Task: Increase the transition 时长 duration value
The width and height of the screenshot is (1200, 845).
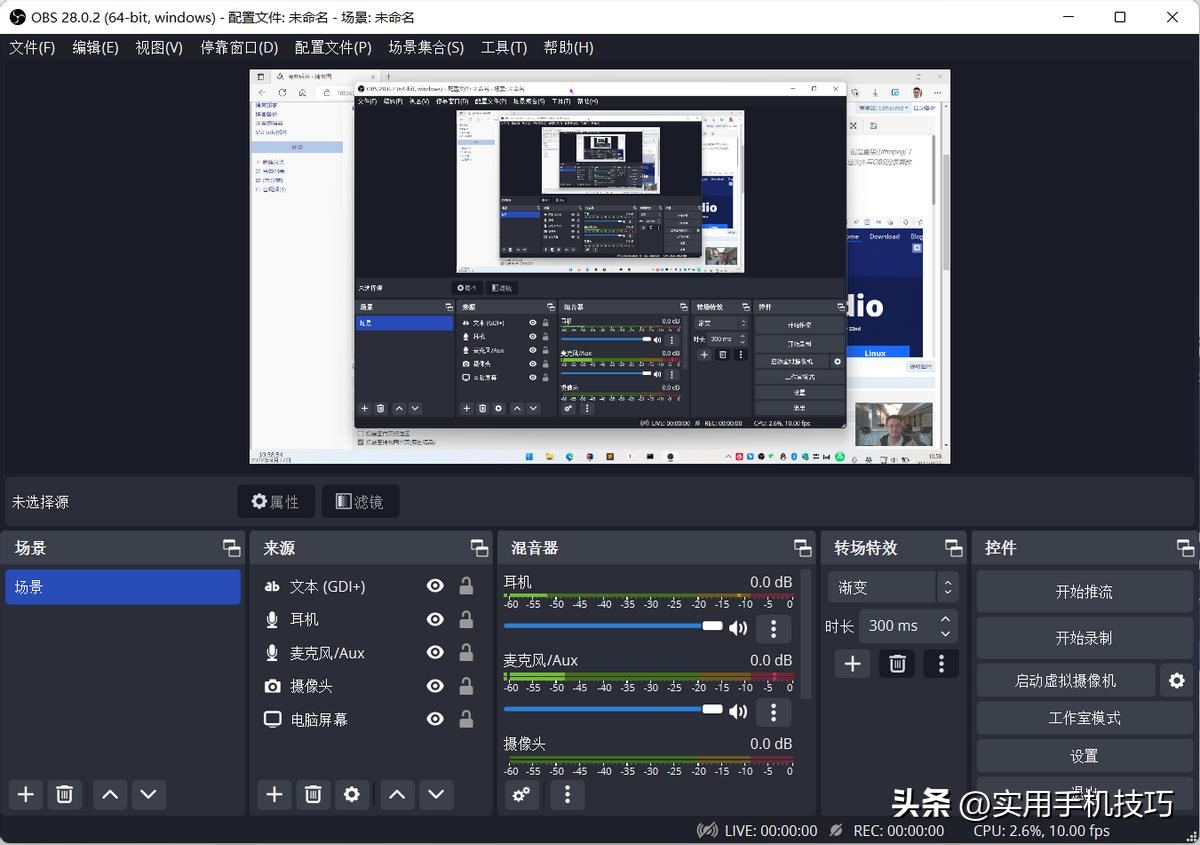Action: coord(946,619)
